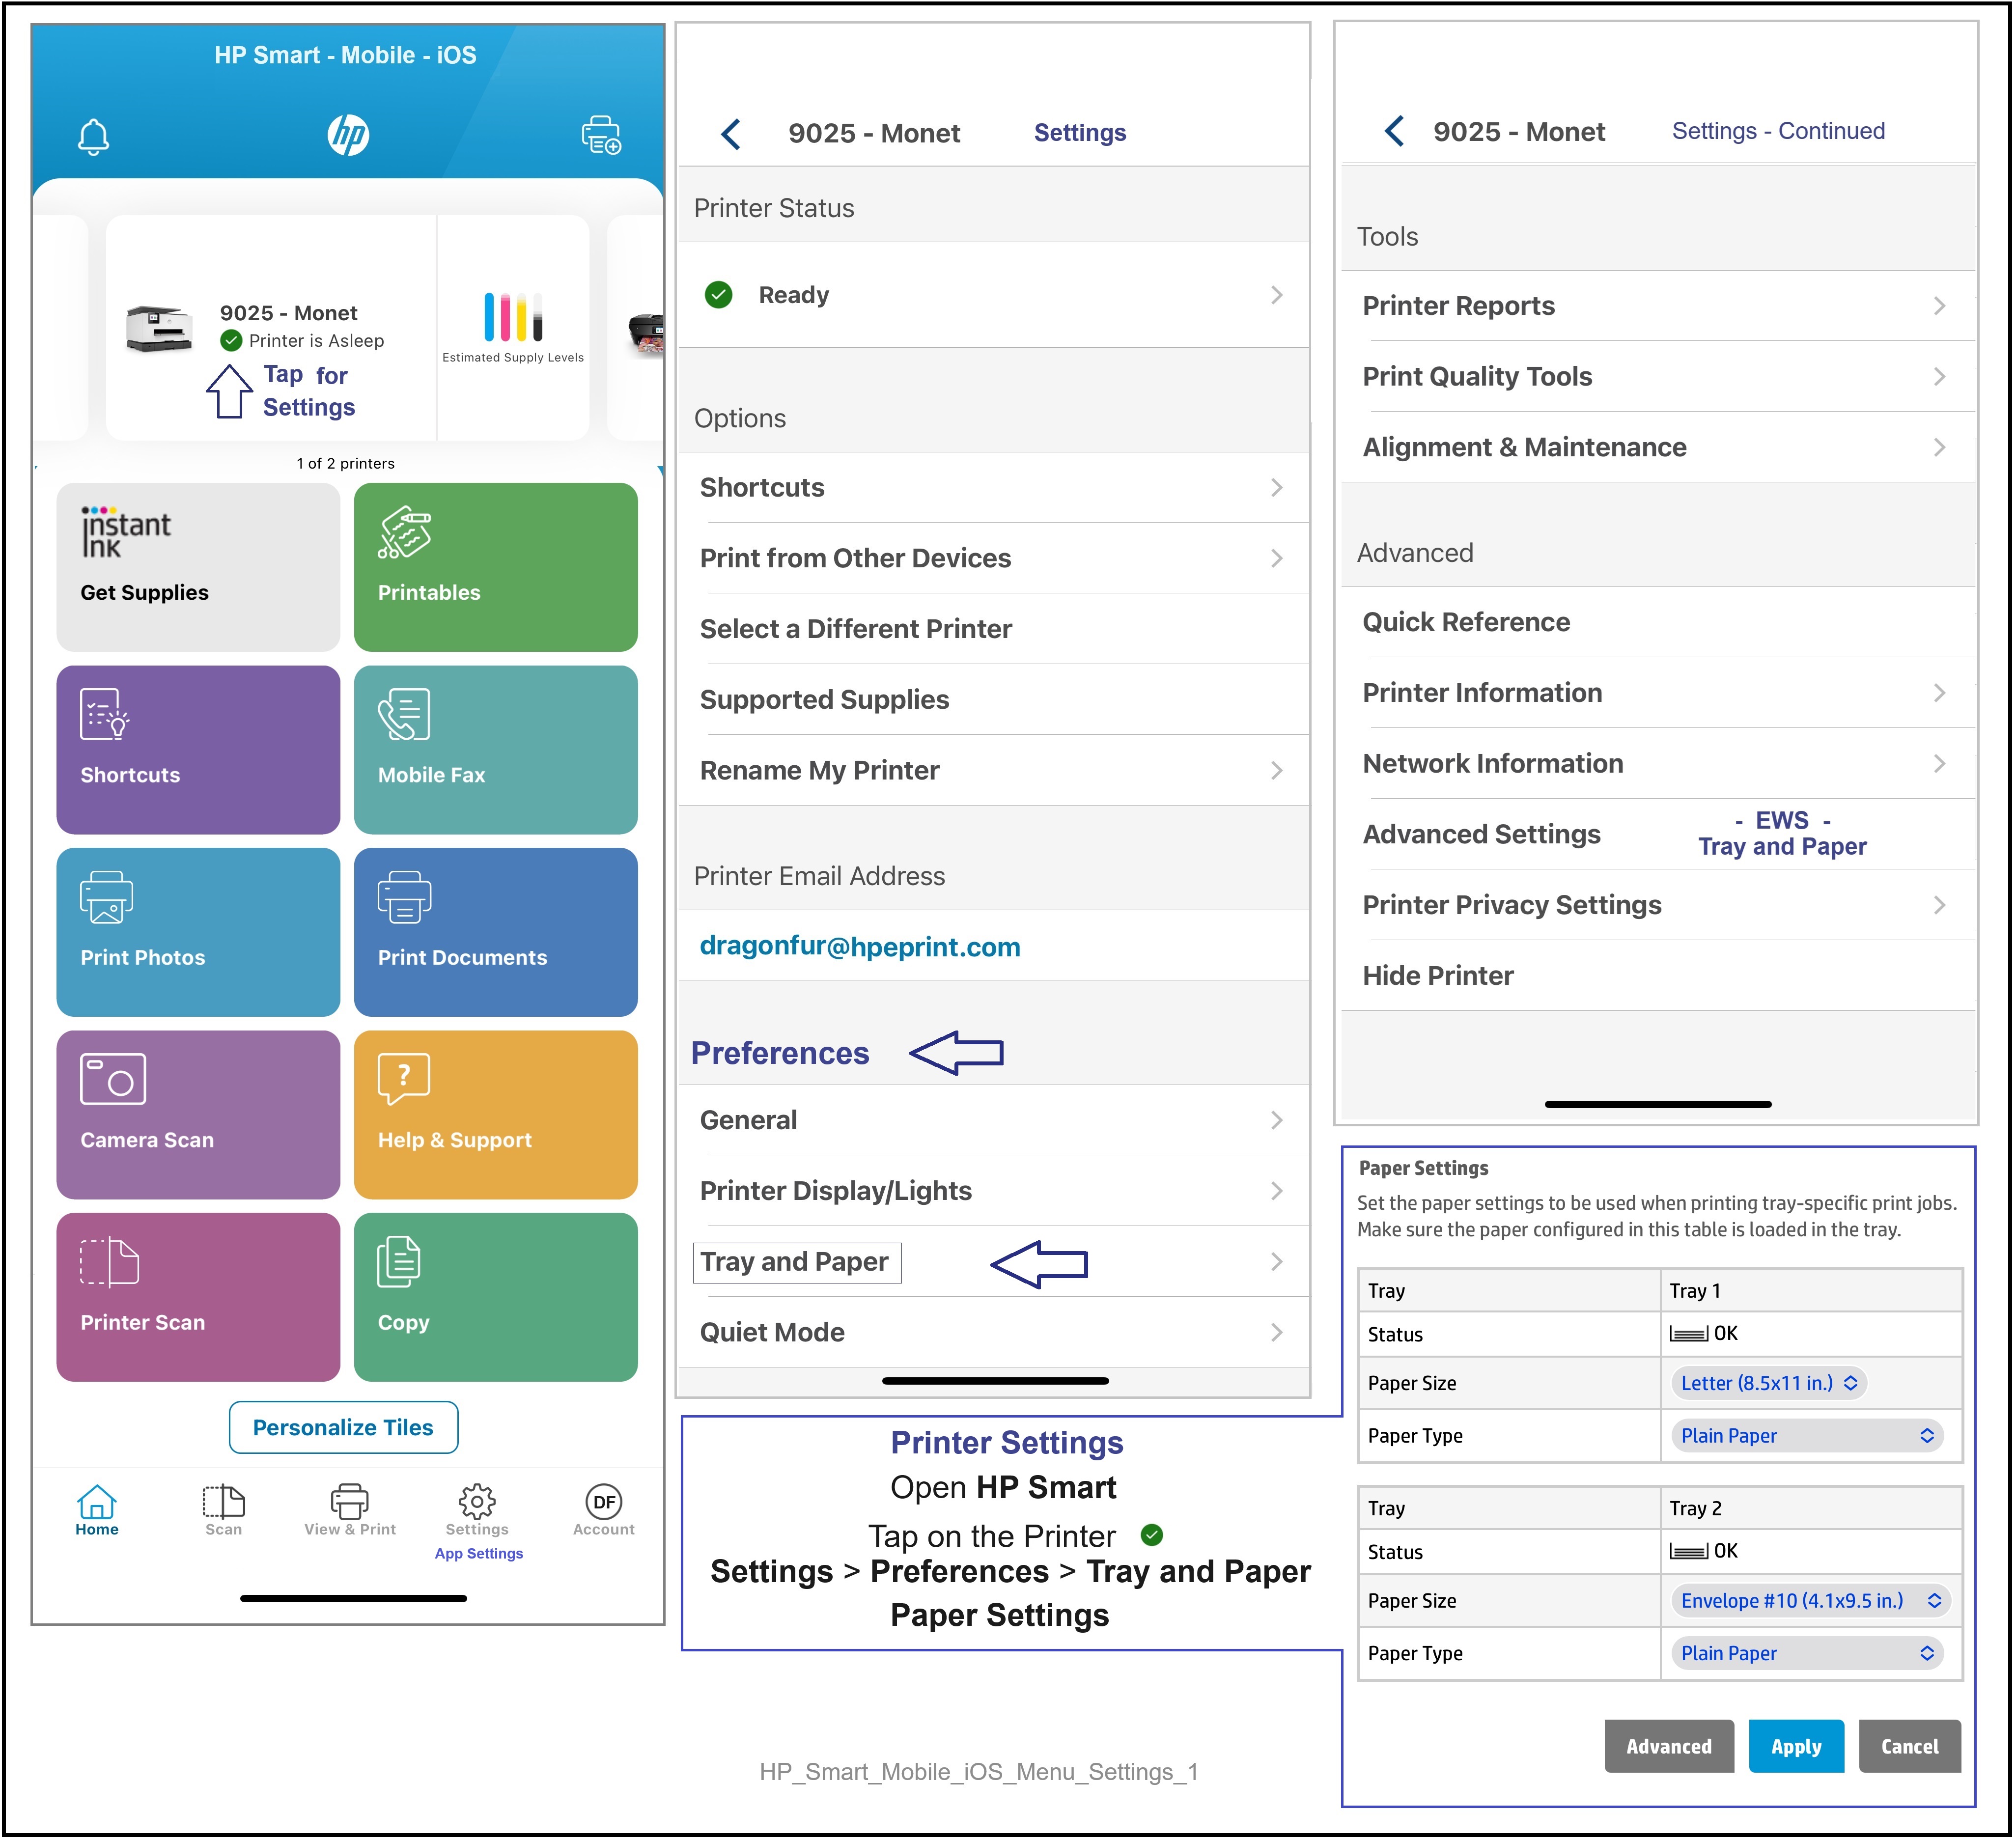The image size is (2016, 1839).
Task: Open the Printer Reports row
Action: pyautogui.click(x=1659, y=306)
